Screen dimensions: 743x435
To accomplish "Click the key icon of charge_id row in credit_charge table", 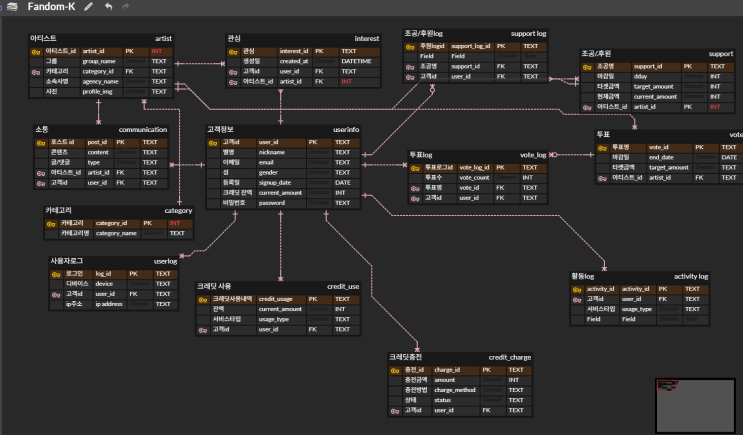I will (x=395, y=371).
